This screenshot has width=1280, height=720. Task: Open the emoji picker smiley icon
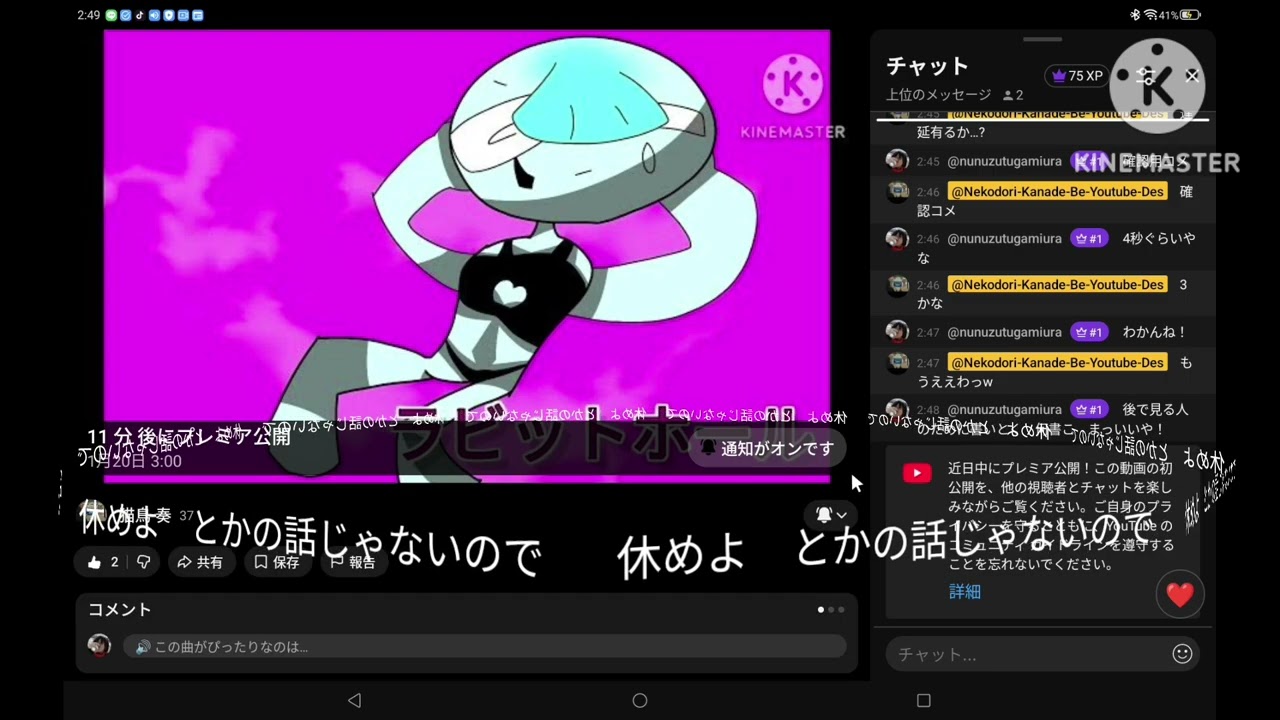coord(1182,654)
